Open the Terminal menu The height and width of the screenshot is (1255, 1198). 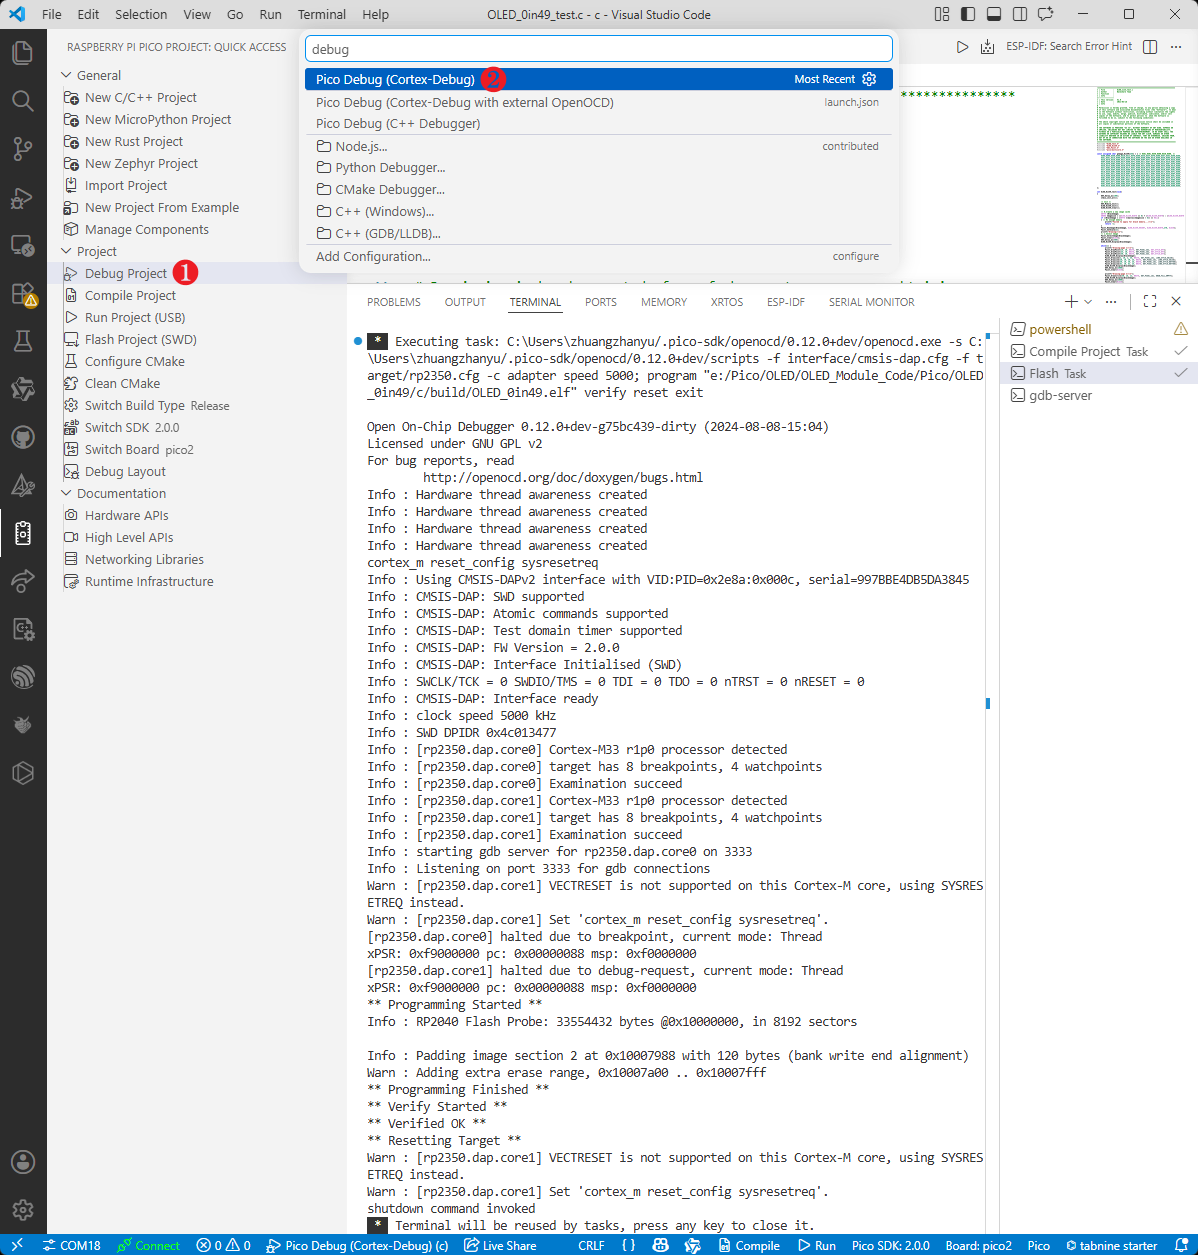pos(322,14)
